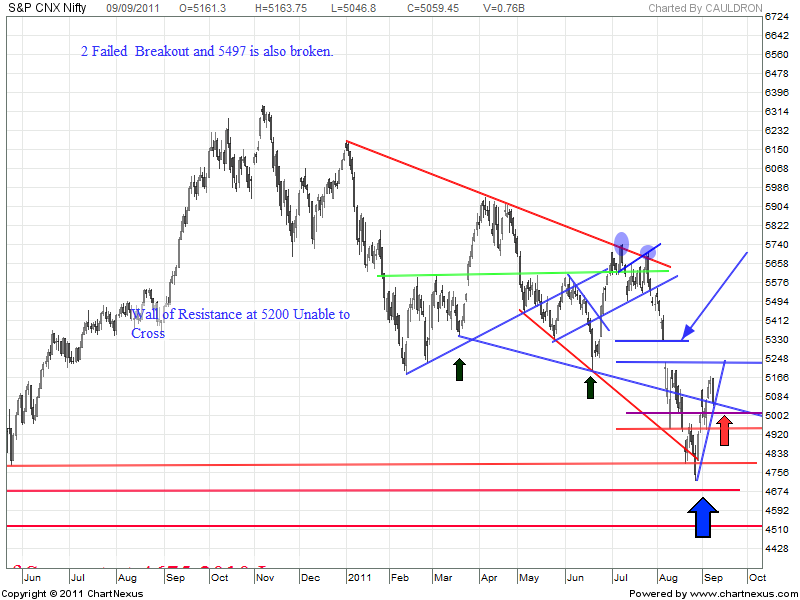Click the 2011 label on the time axis
The height and width of the screenshot is (600, 800).
tap(357, 578)
